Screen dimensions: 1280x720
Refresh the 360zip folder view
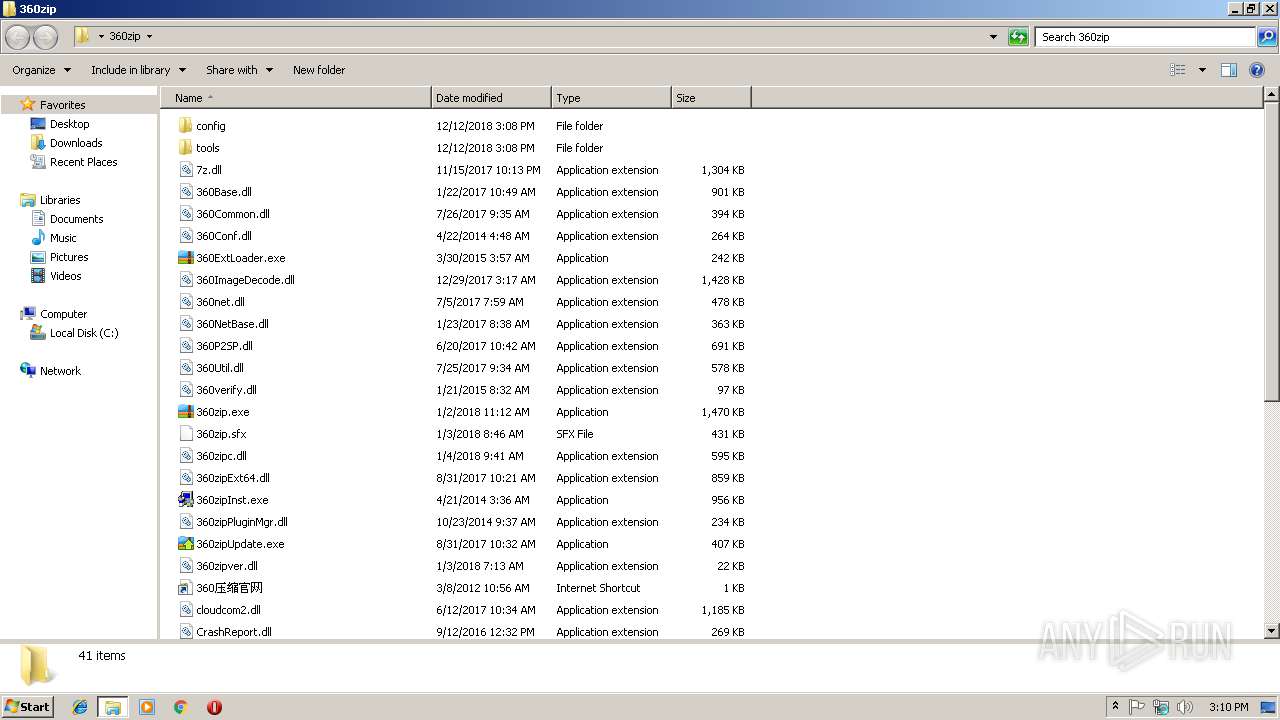click(1018, 37)
